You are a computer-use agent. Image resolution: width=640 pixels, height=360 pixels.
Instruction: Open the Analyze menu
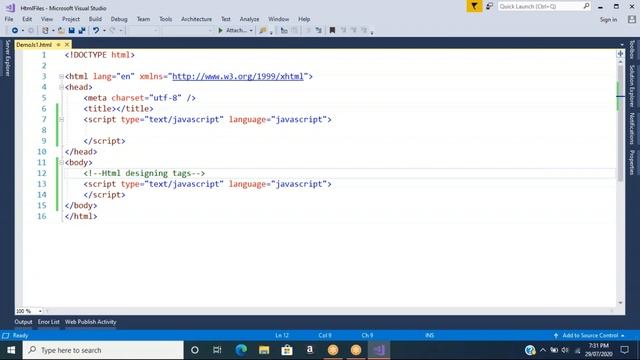point(249,19)
